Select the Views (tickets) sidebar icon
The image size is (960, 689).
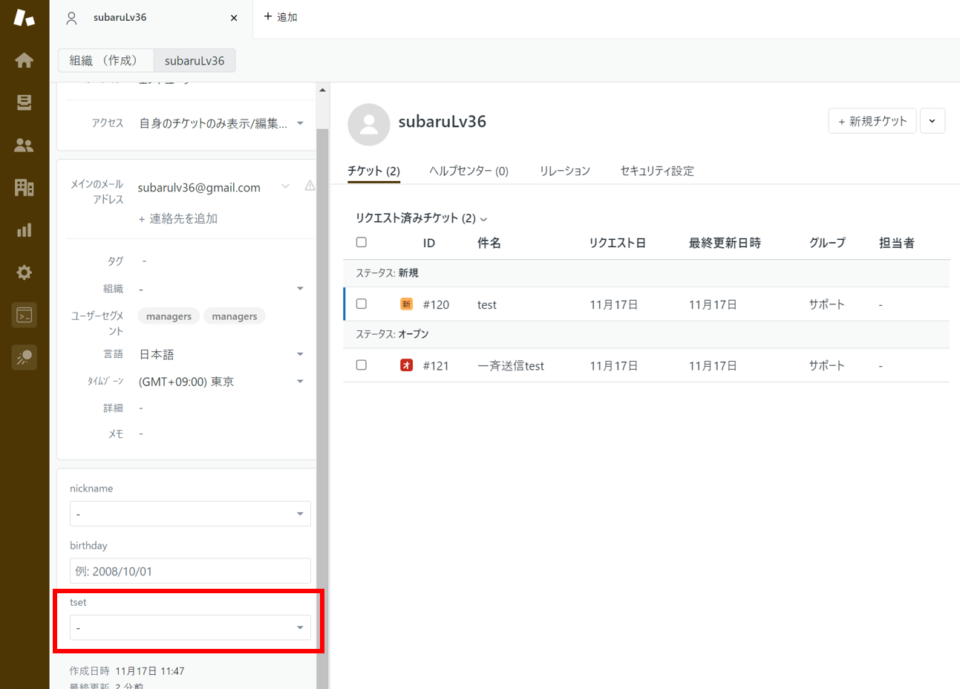coord(24,102)
